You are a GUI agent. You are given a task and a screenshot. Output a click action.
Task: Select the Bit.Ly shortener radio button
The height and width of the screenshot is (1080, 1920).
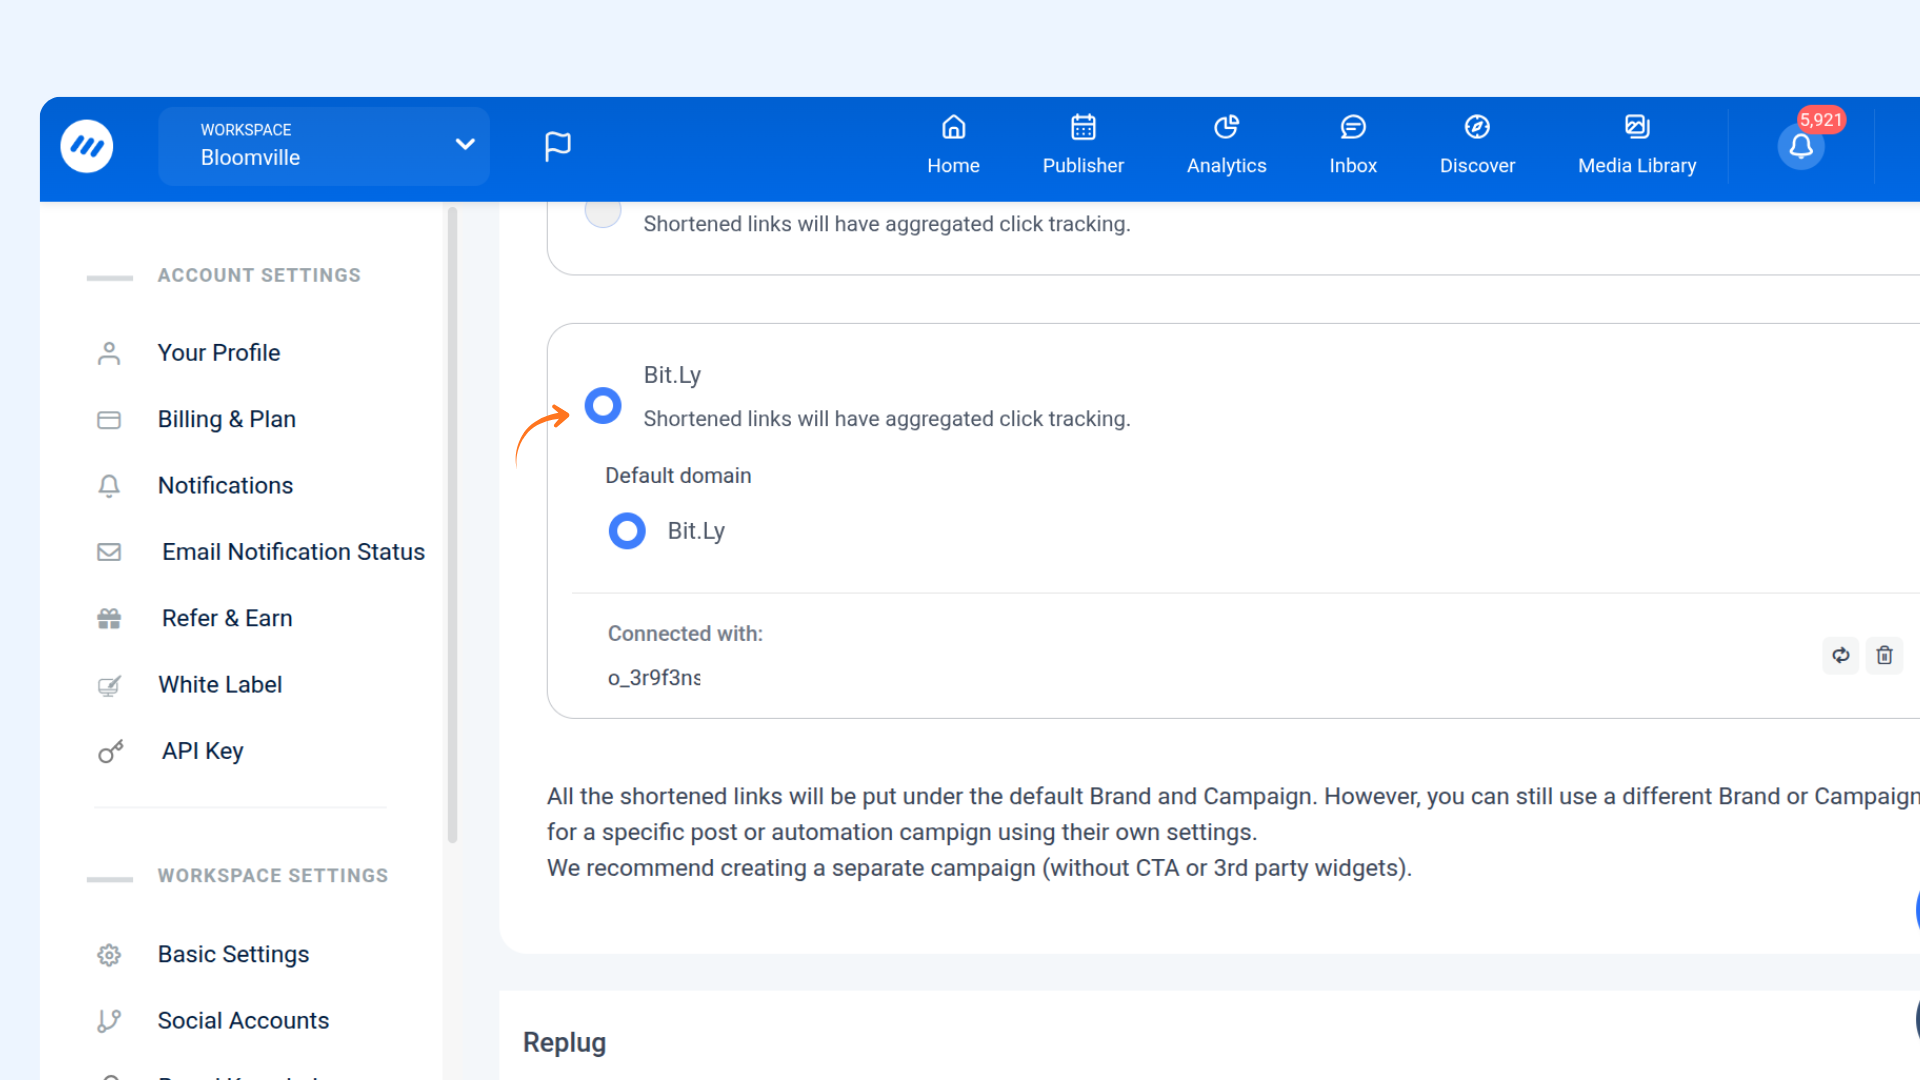[603, 406]
